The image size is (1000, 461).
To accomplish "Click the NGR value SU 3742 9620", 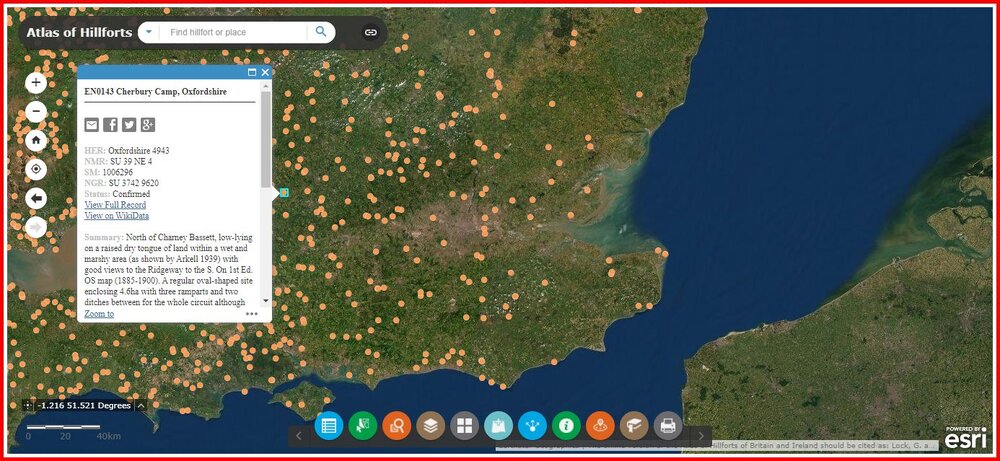I will [133, 183].
